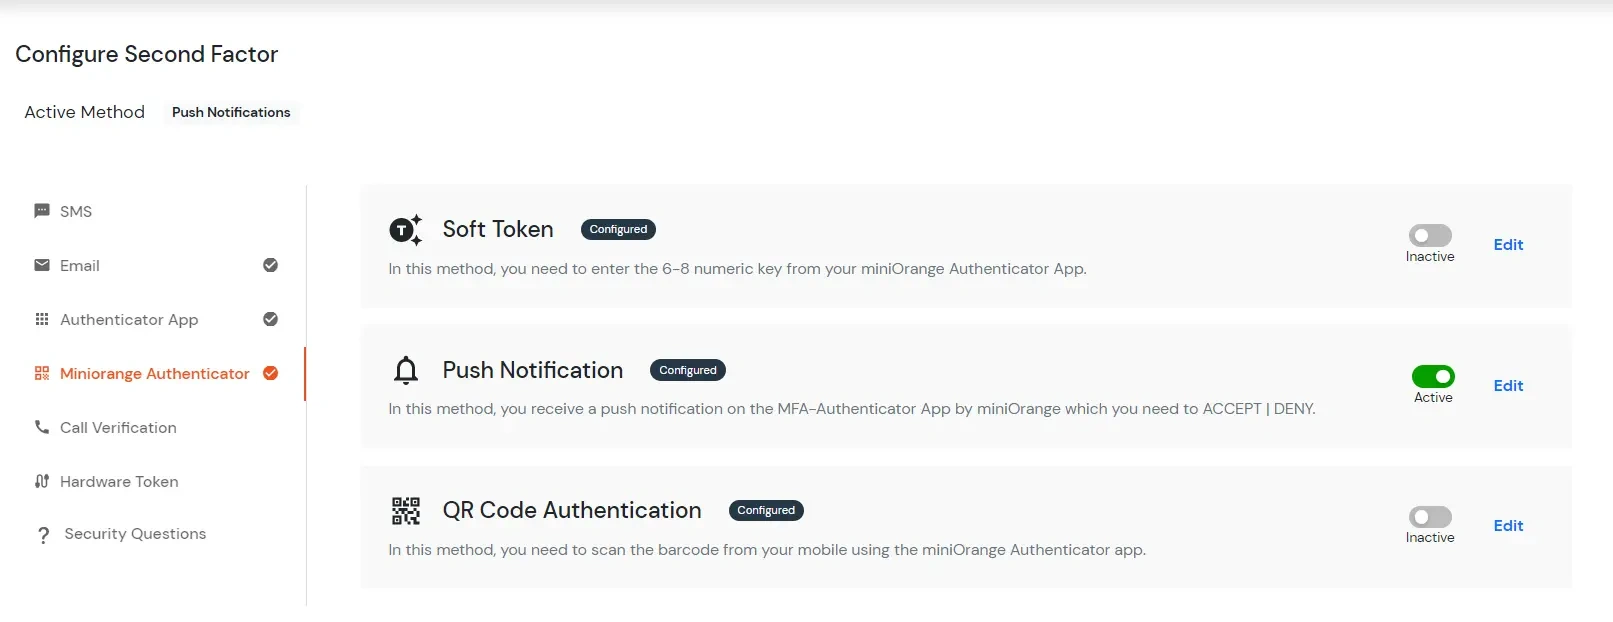
Task: Click the Configured badge on Soft Token
Action: click(618, 229)
